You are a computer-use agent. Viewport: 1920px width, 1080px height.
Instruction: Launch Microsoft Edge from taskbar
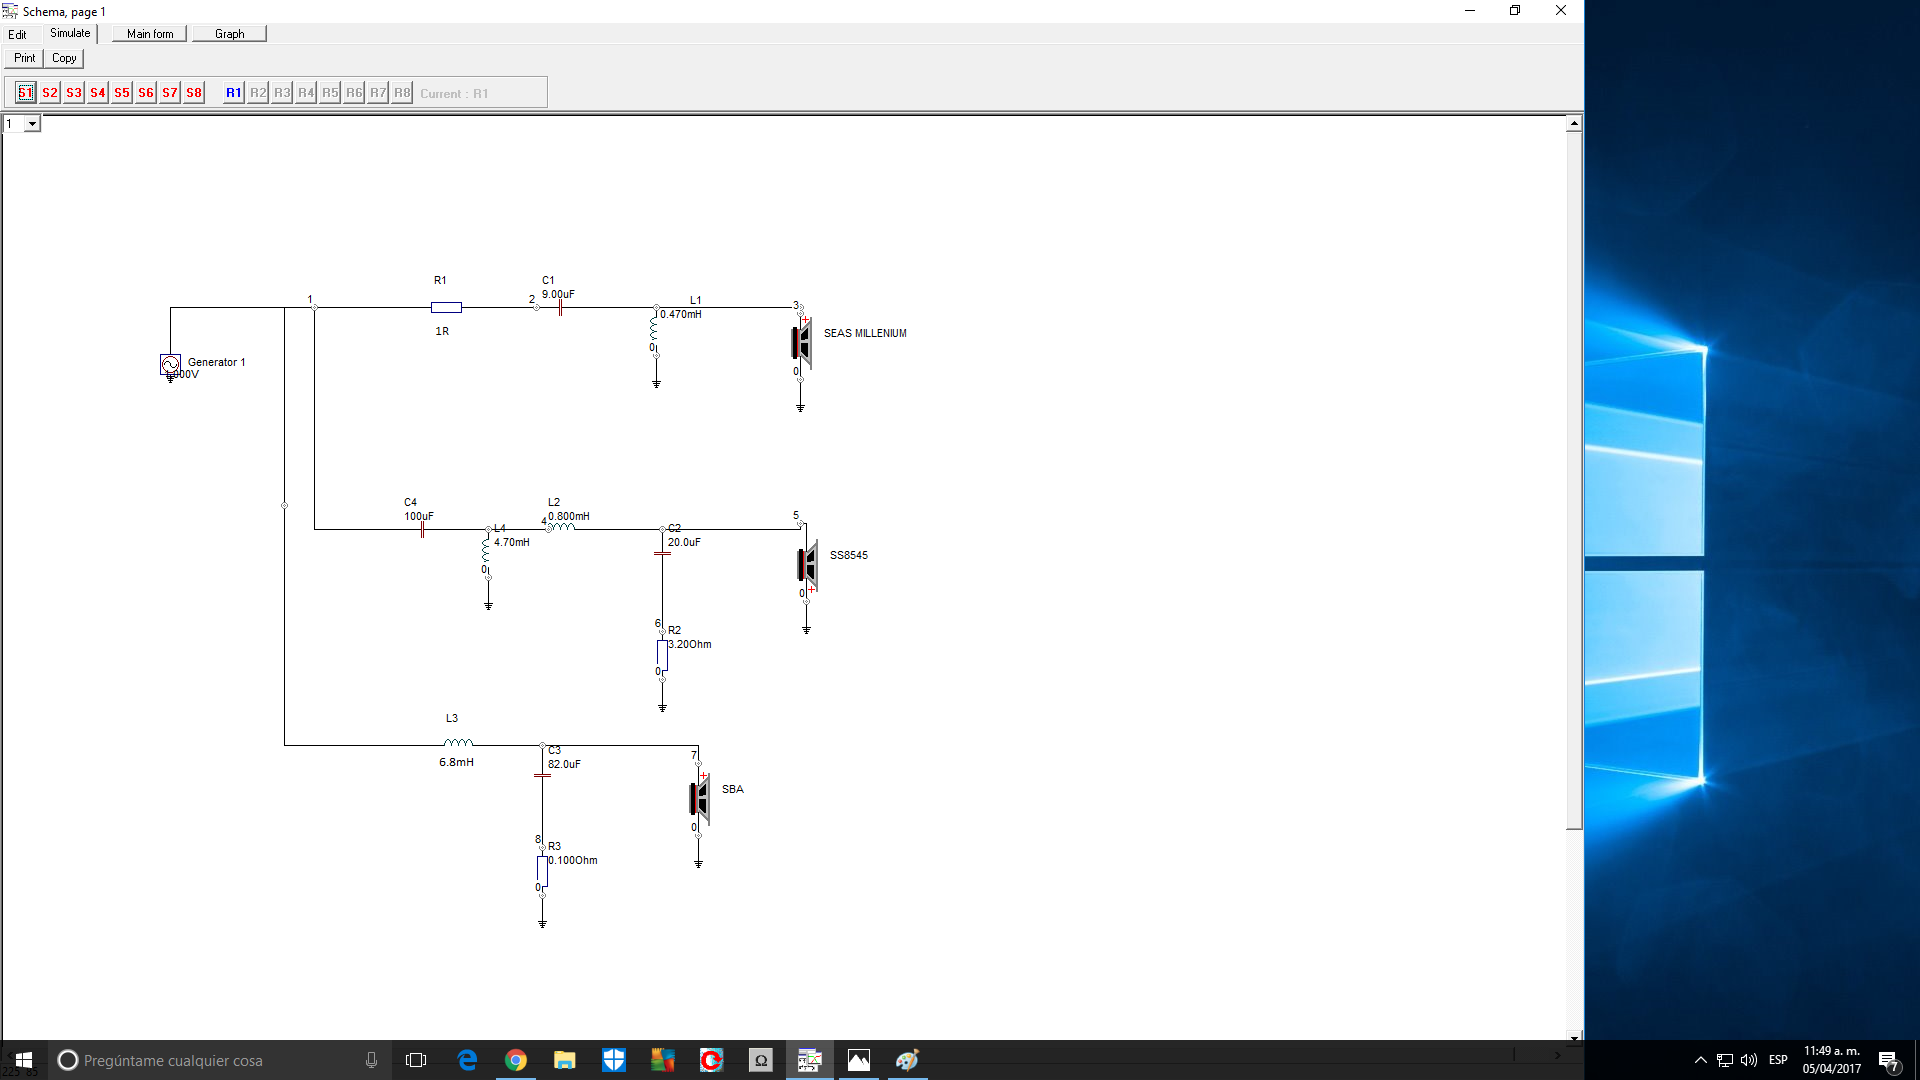[x=467, y=1060]
